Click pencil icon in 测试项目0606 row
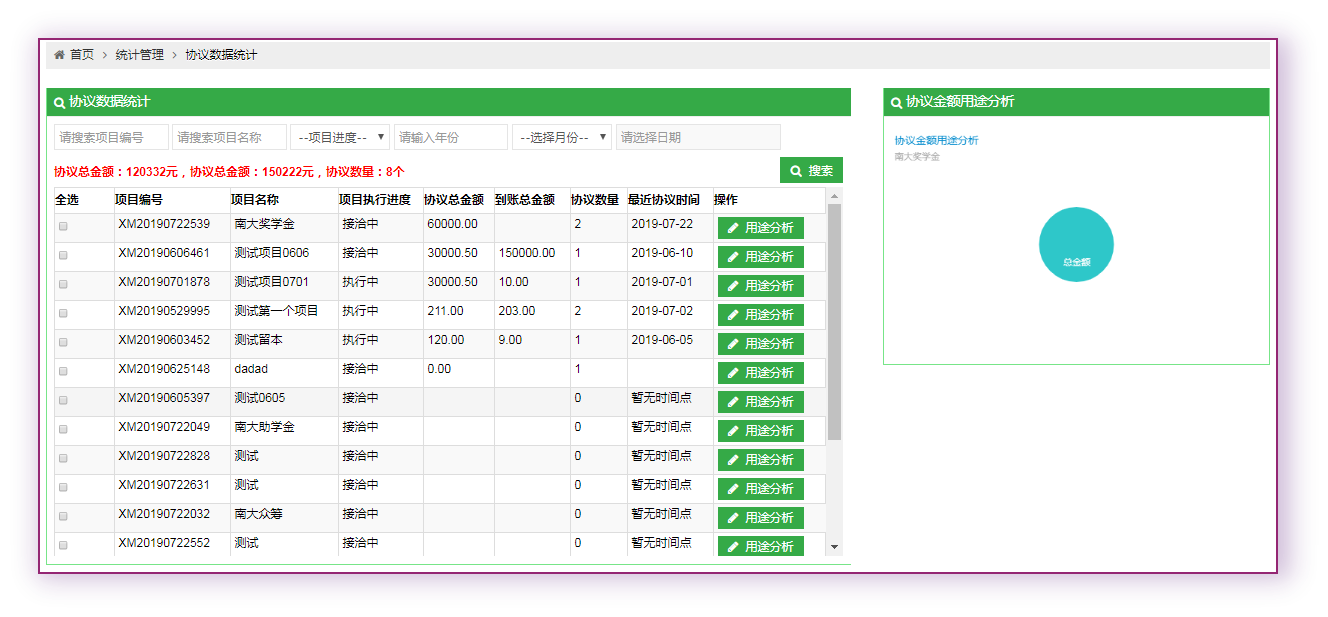1328x617 pixels. (733, 257)
